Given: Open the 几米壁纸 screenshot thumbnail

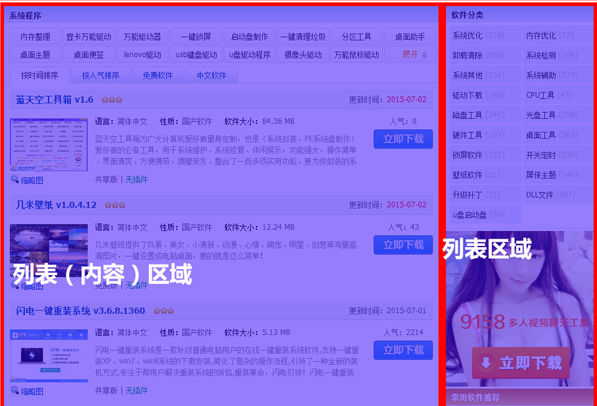Looking at the screenshot, I should (x=49, y=250).
